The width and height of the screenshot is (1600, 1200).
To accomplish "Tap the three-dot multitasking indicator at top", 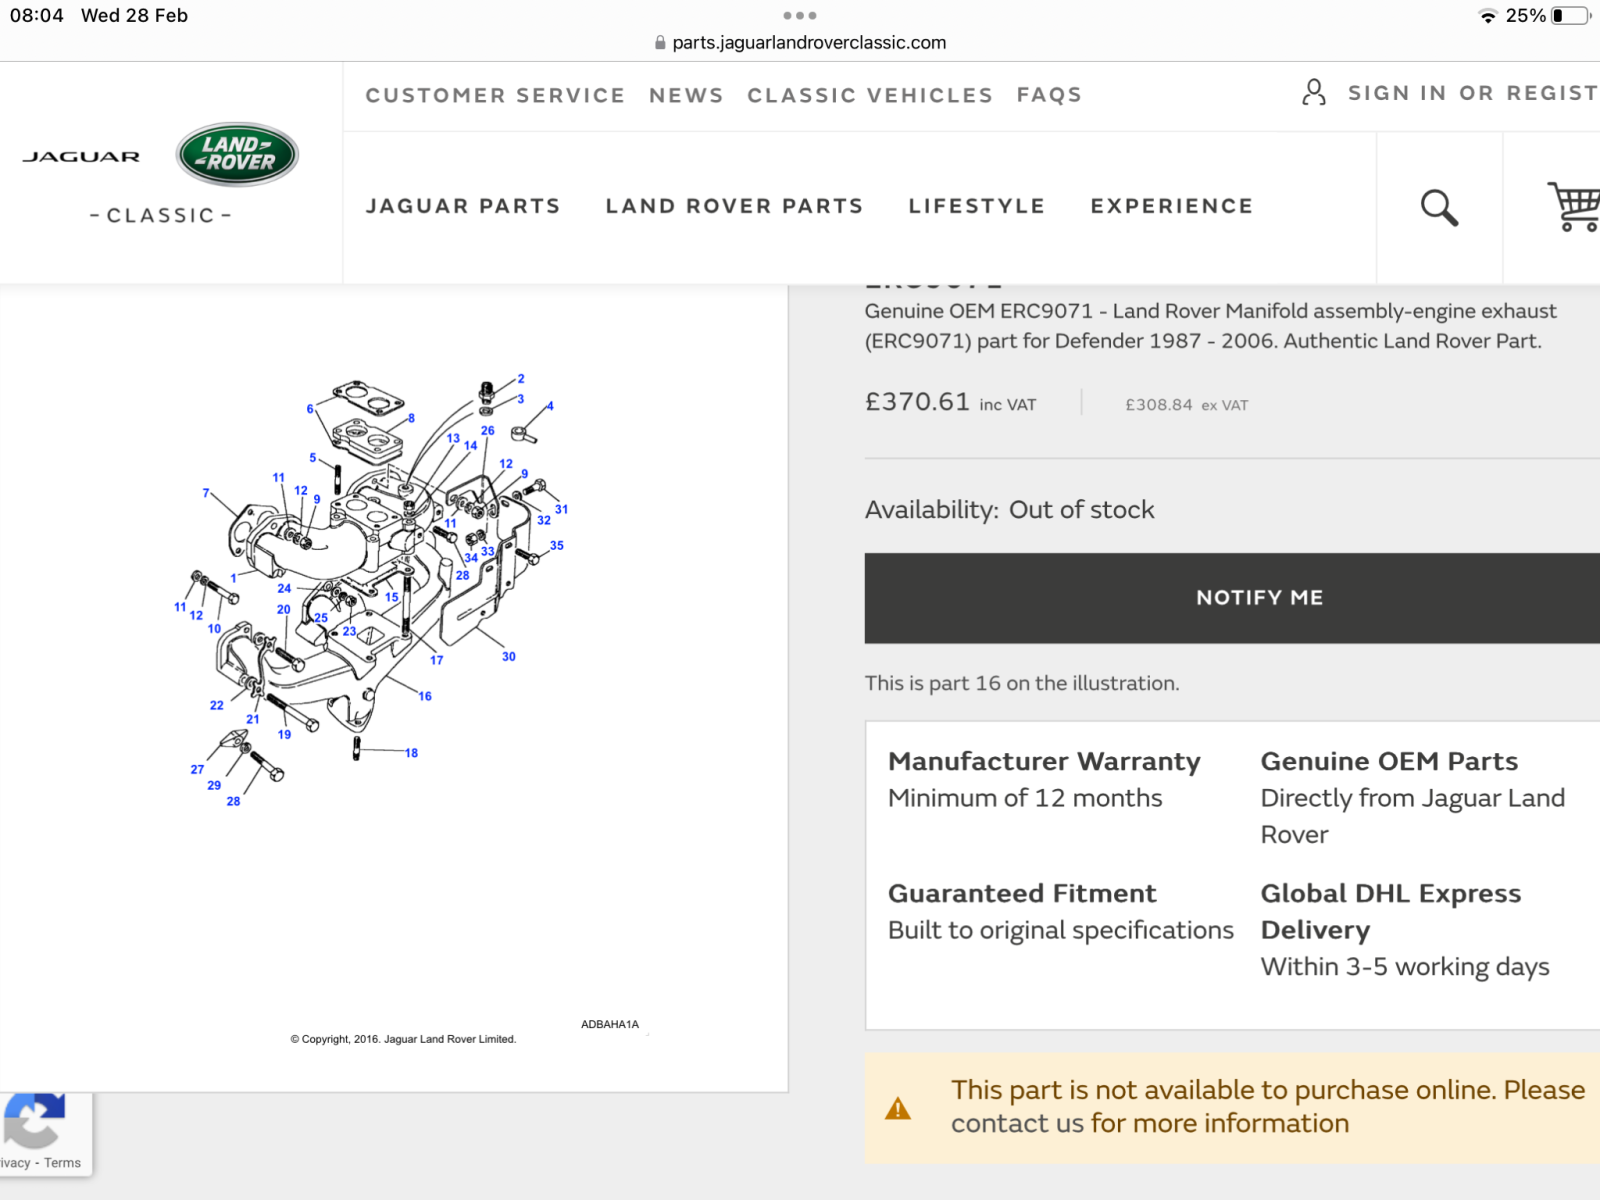I will click(x=800, y=15).
